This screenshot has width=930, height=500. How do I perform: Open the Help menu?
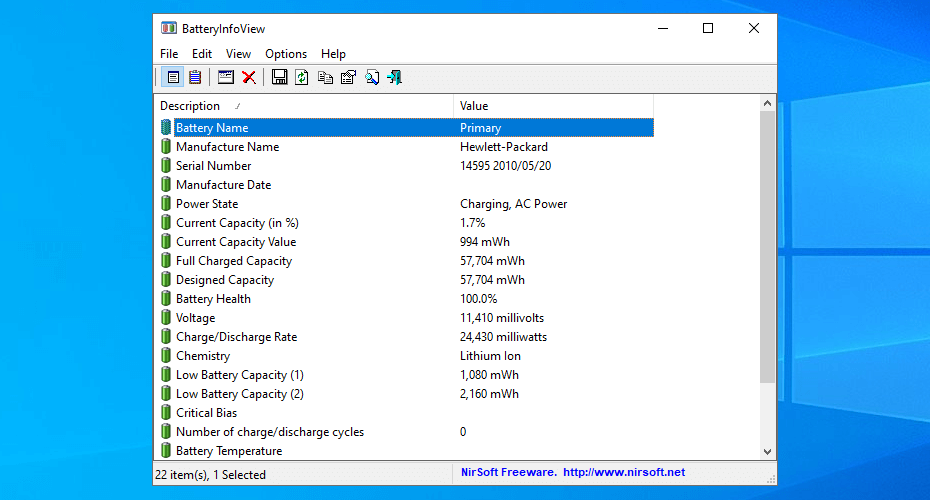pyautogui.click(x=333, y=53)
